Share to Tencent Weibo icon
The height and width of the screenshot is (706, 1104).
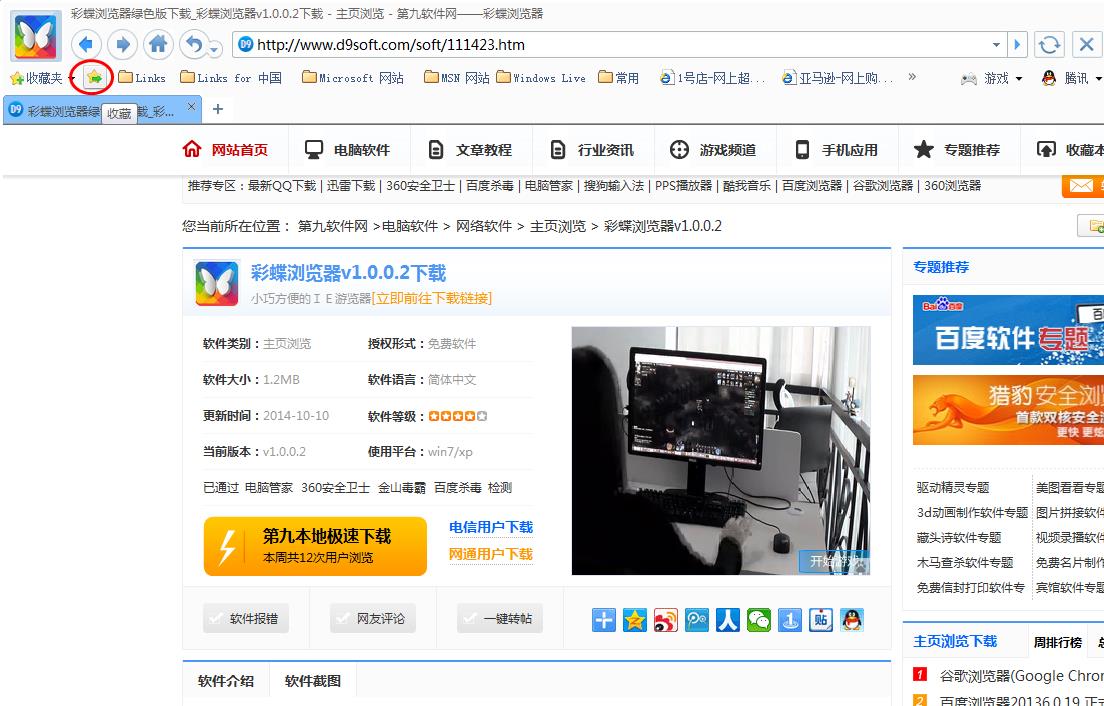[696, 619]
